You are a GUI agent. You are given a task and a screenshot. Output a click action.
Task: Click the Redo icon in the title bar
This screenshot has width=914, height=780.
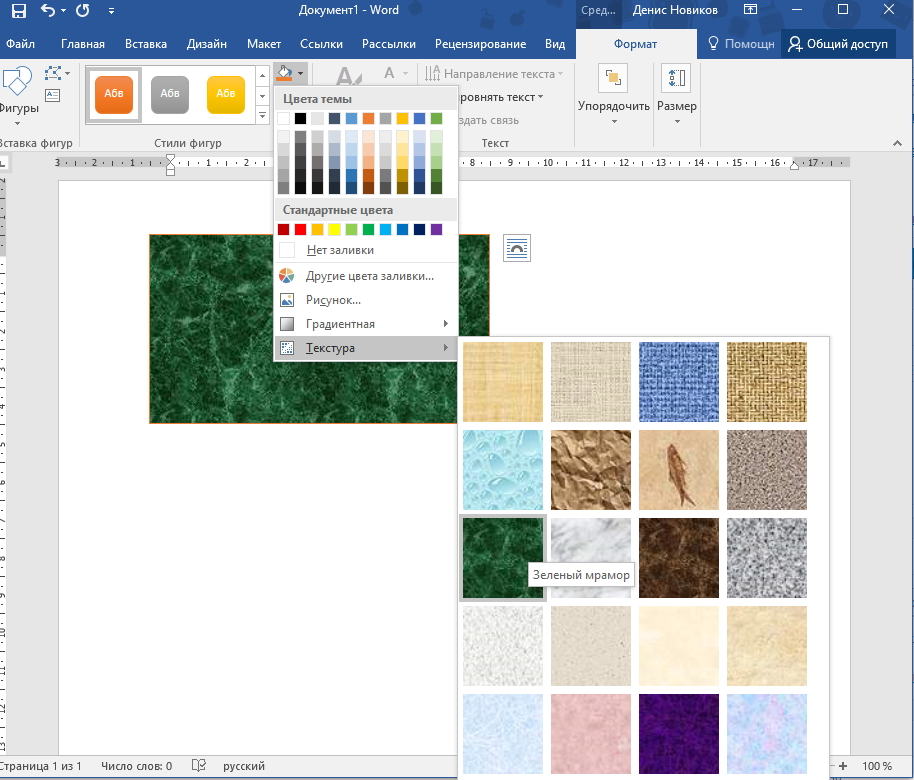tap(82, 11)
